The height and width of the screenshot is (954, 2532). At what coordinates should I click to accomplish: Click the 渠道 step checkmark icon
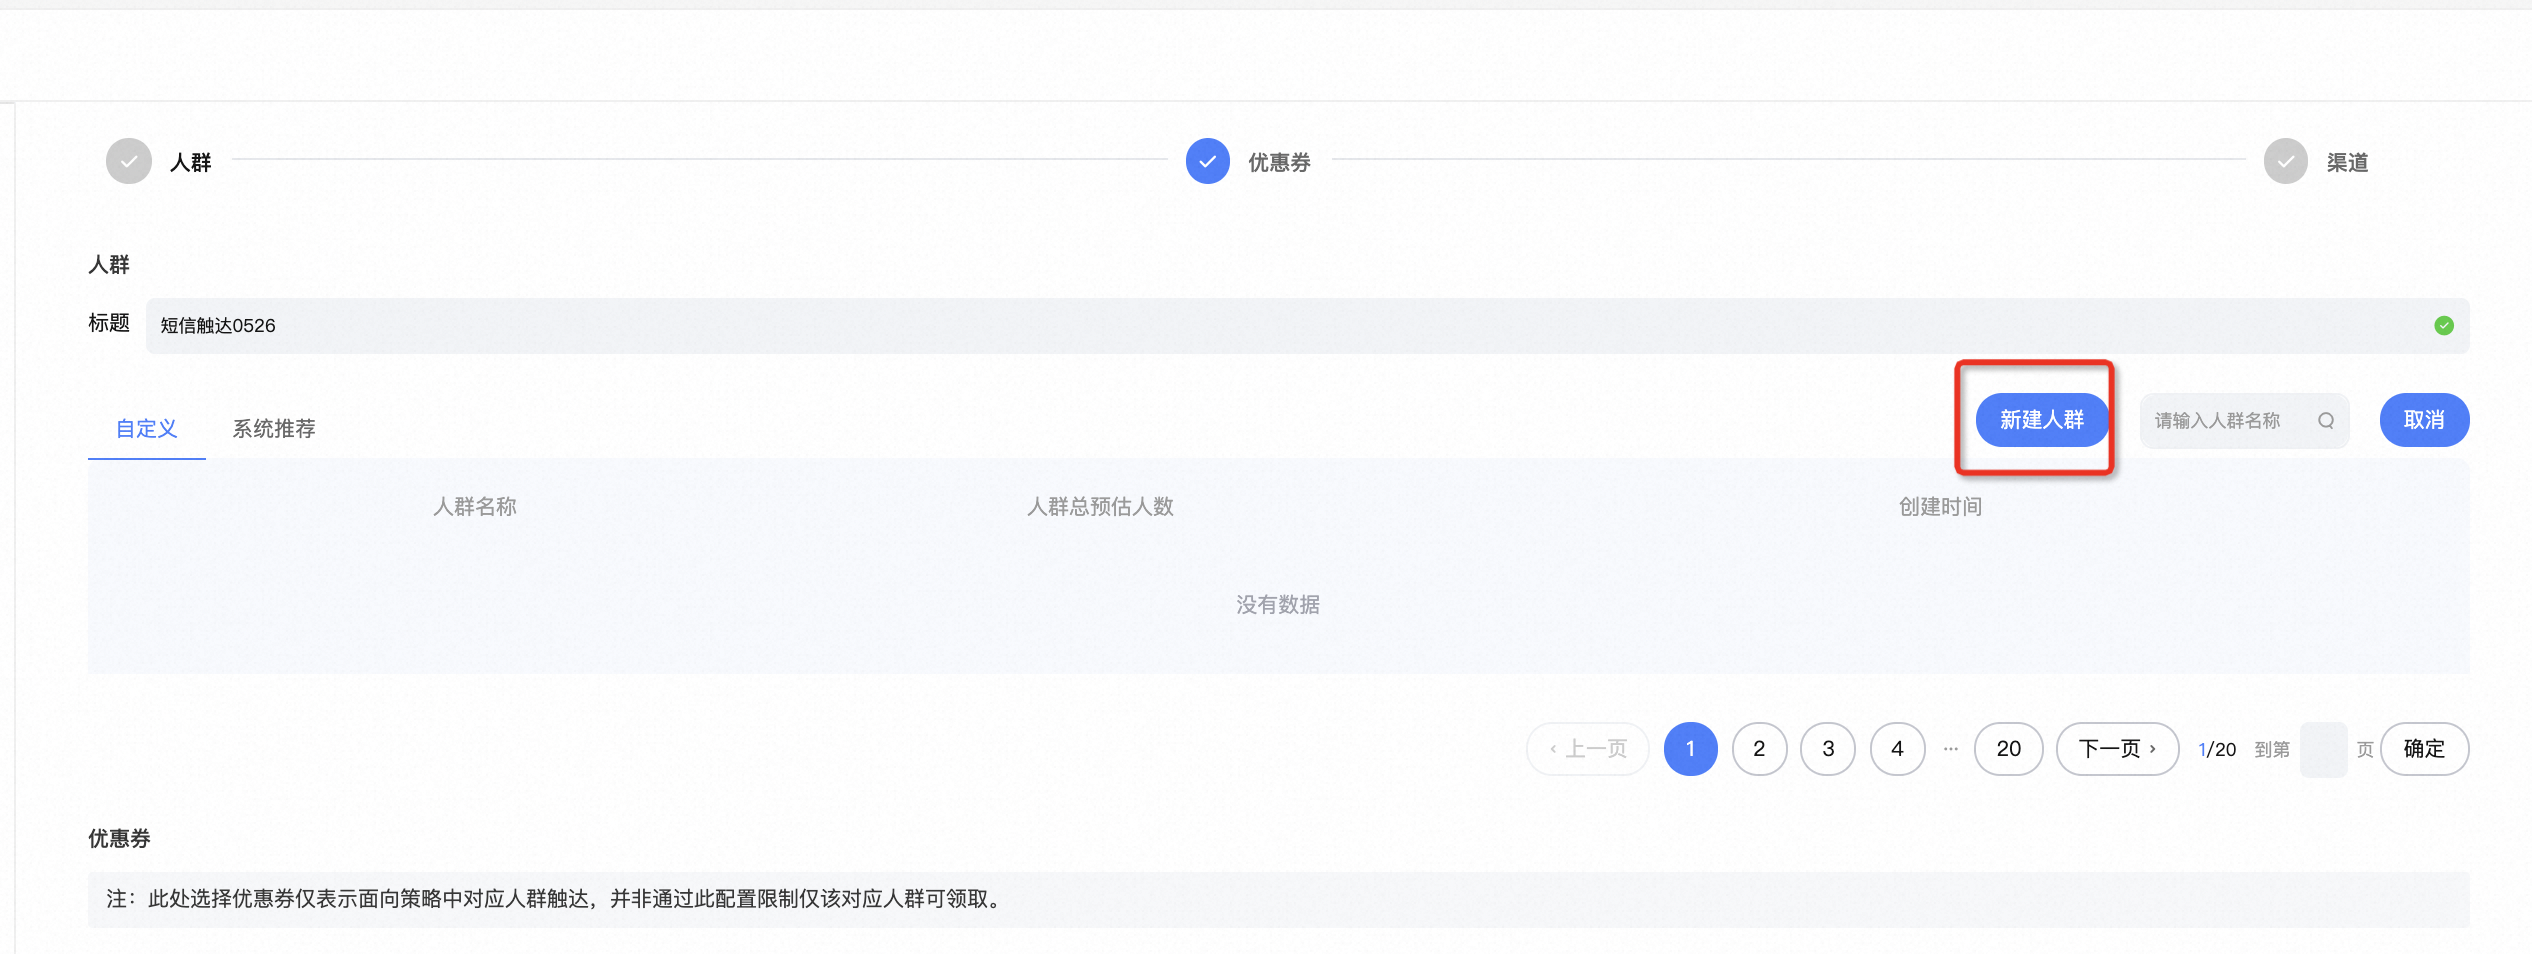(x=2286, y=161)
